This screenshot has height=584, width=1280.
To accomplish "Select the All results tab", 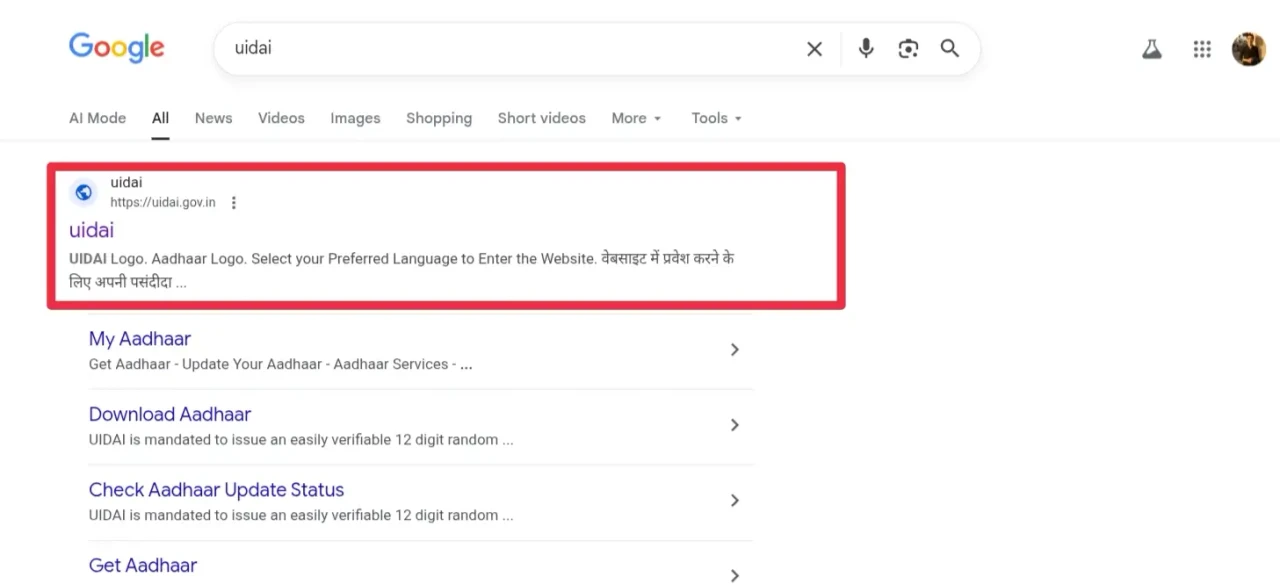I will click(x=160, y=118).
